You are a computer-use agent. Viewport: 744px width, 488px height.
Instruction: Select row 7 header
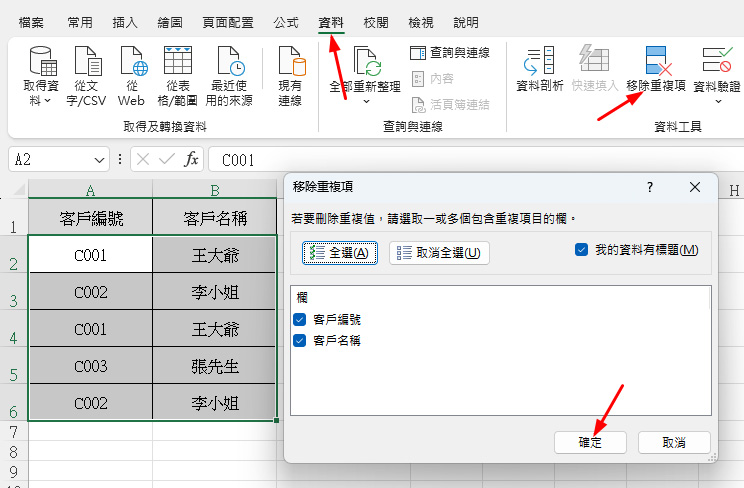tap(14, 432)
